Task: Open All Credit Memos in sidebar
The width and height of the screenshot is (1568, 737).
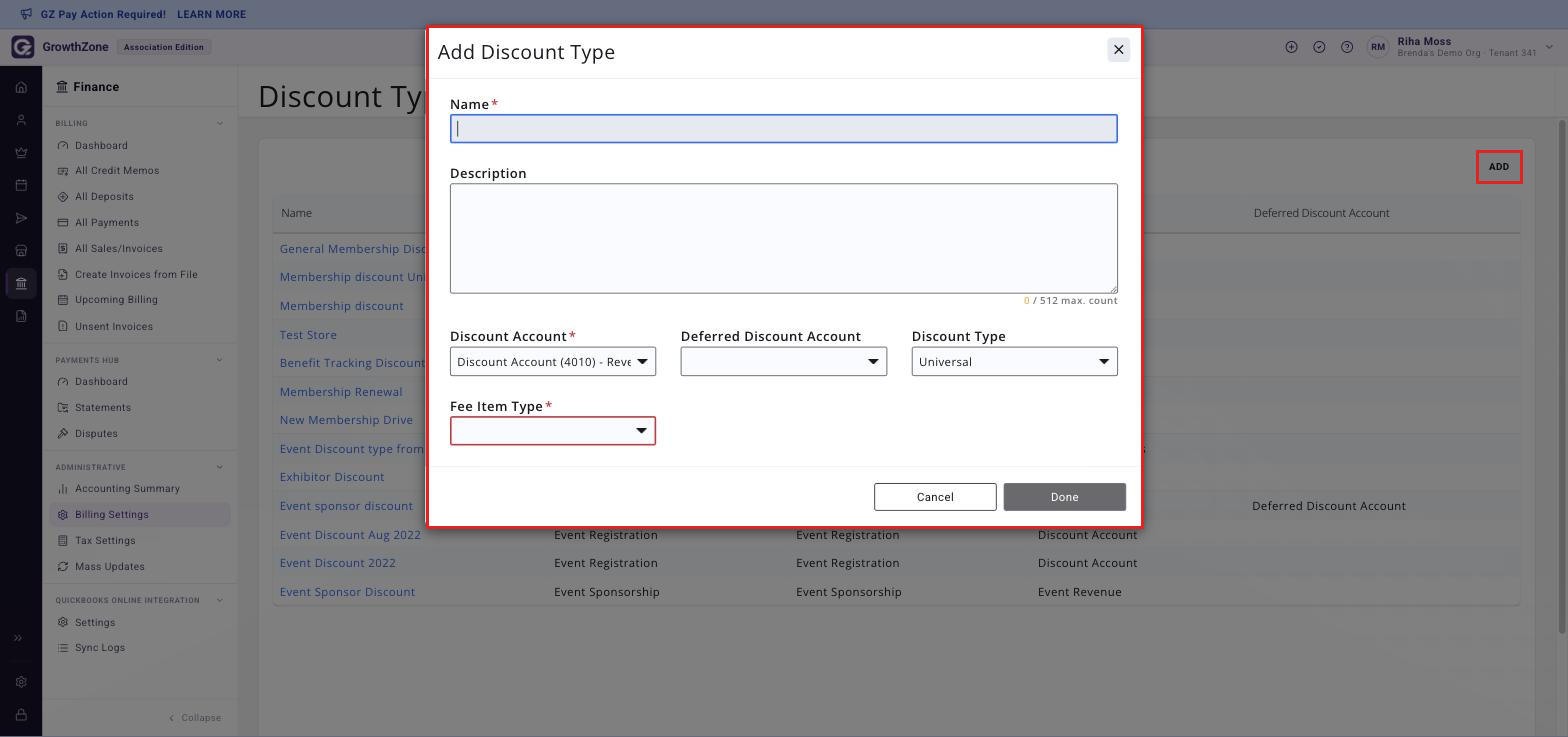Action: click(x=117, y=171)
